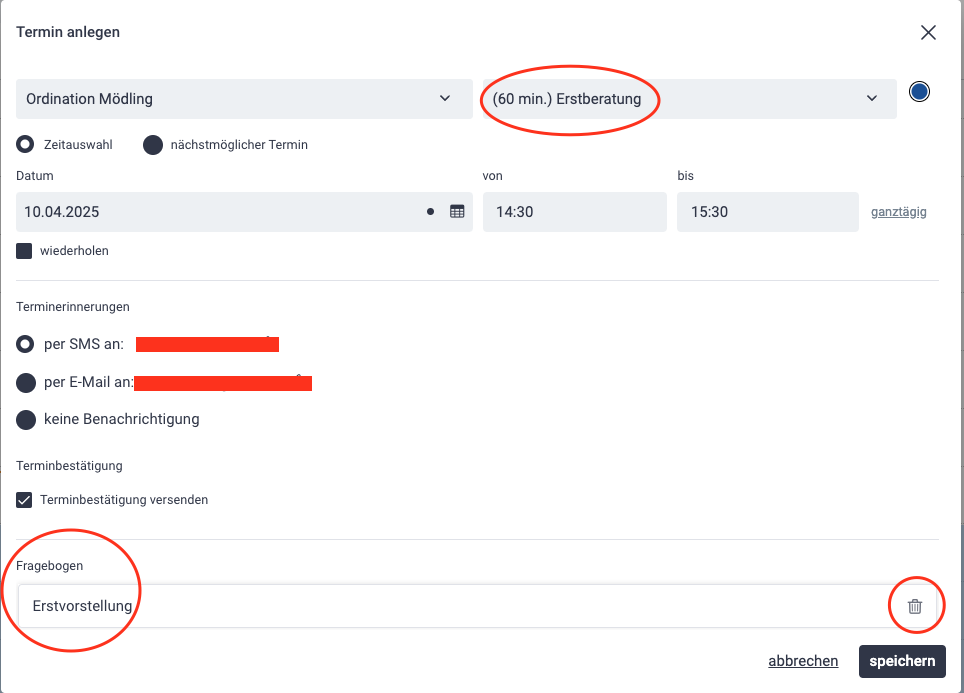The image size is (964, 693).
Task: Click the ganztägig link
Action: pos(898,212)
